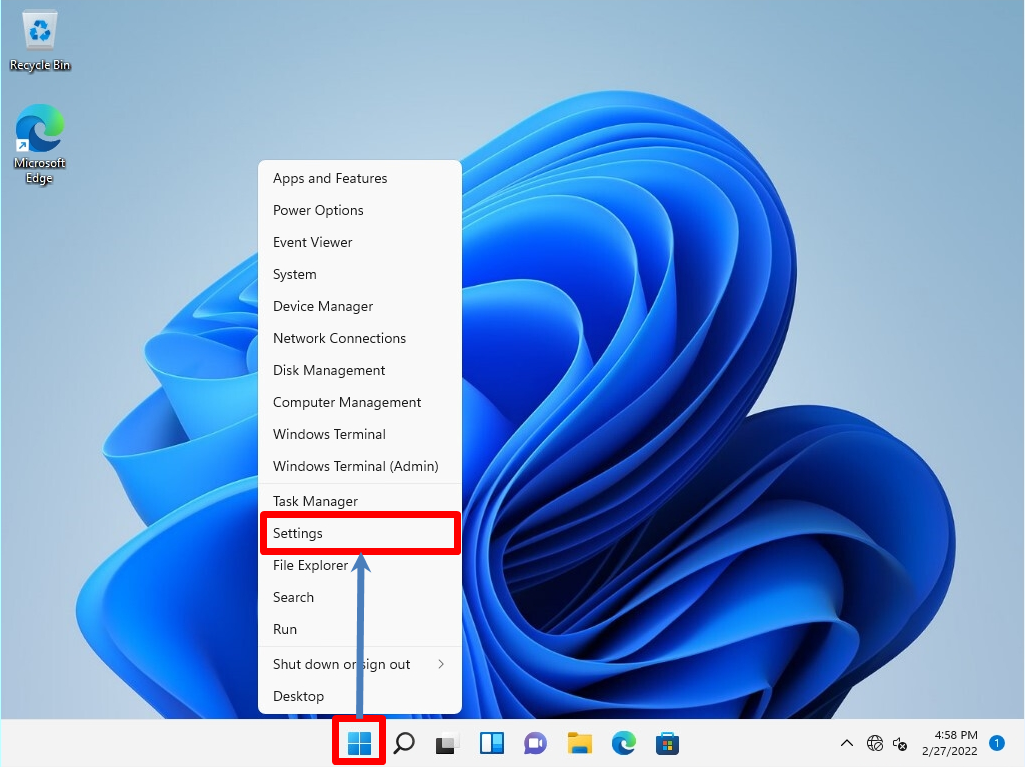Open the Start button on the taskbar
The image size is (1025, 767).
[359, 743]
